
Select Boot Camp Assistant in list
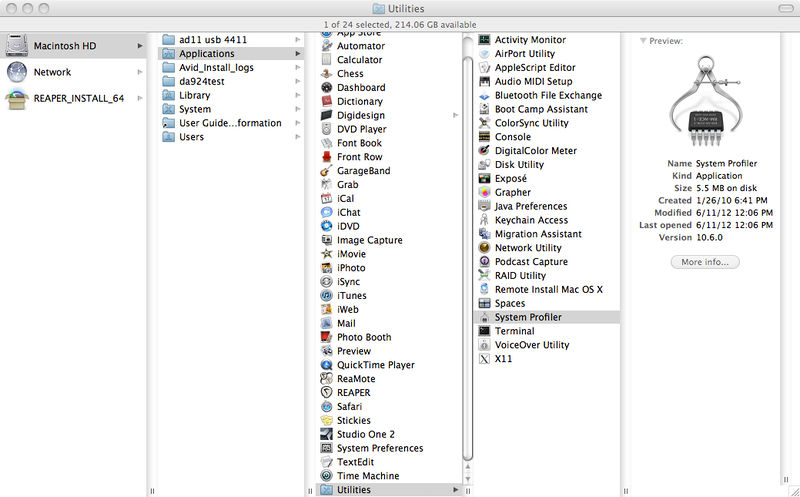click(x=541, y=109)
